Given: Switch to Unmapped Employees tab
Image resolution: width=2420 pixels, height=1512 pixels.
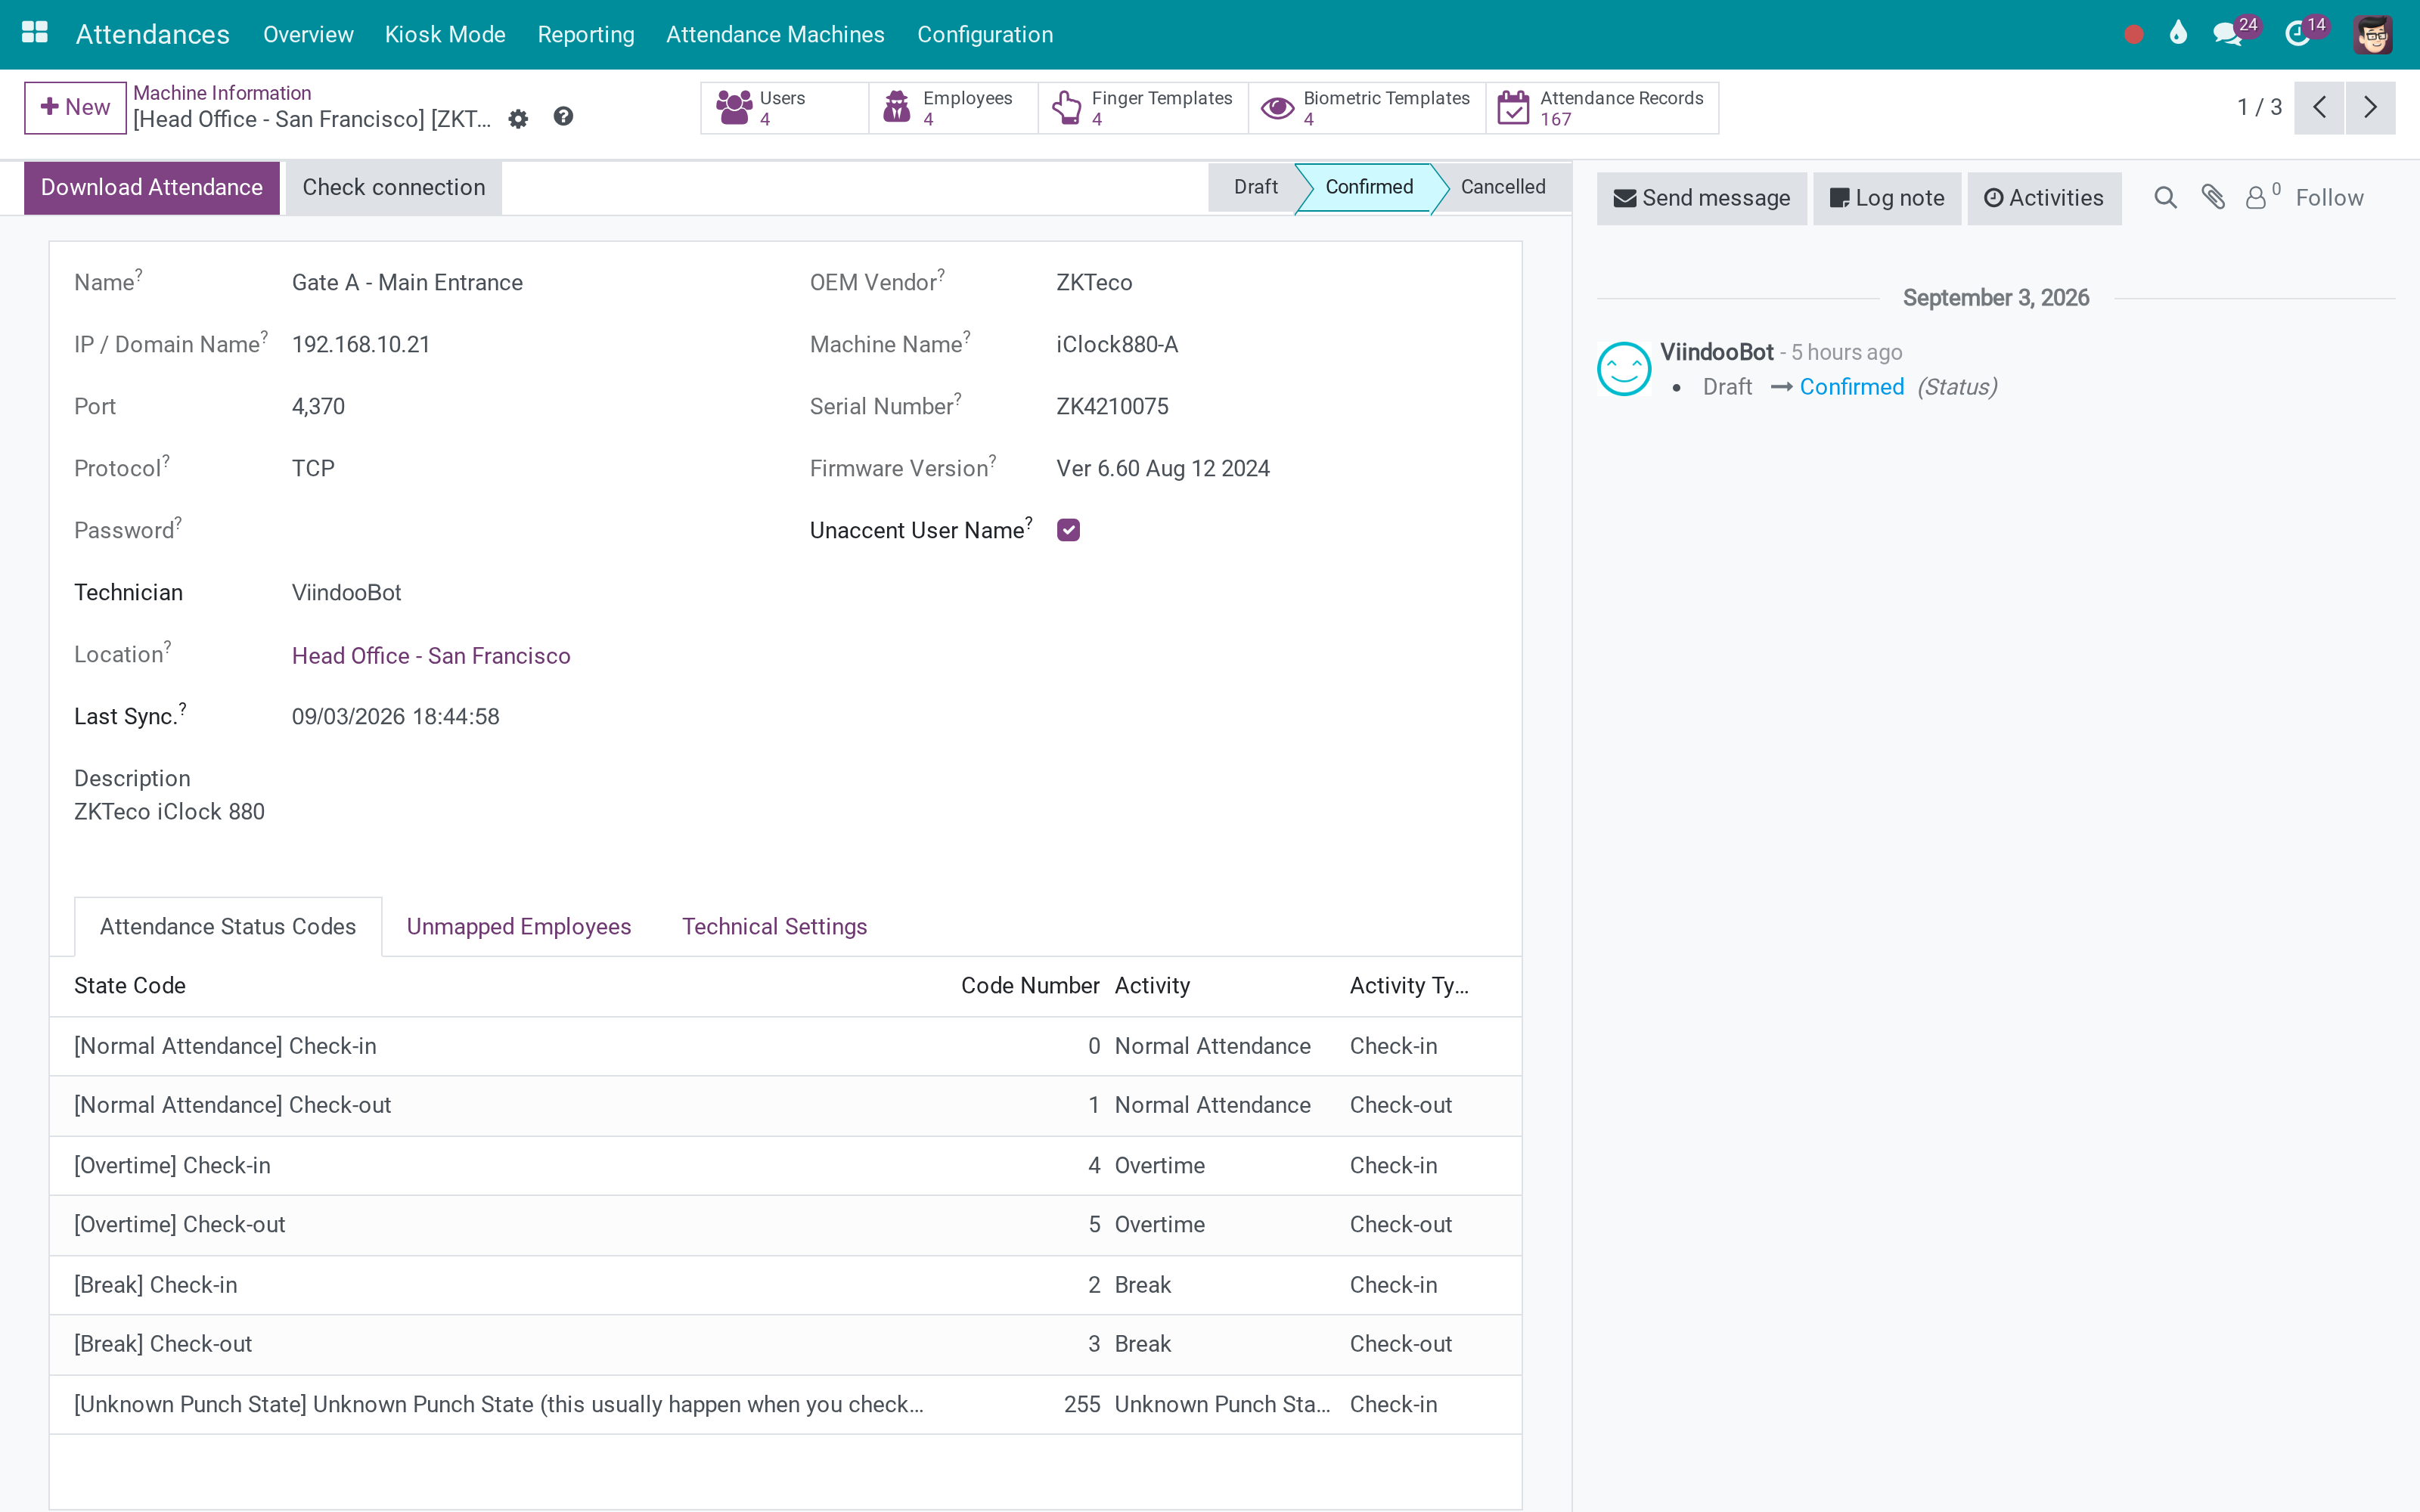Looking at the screenshot, I should 518,926.
